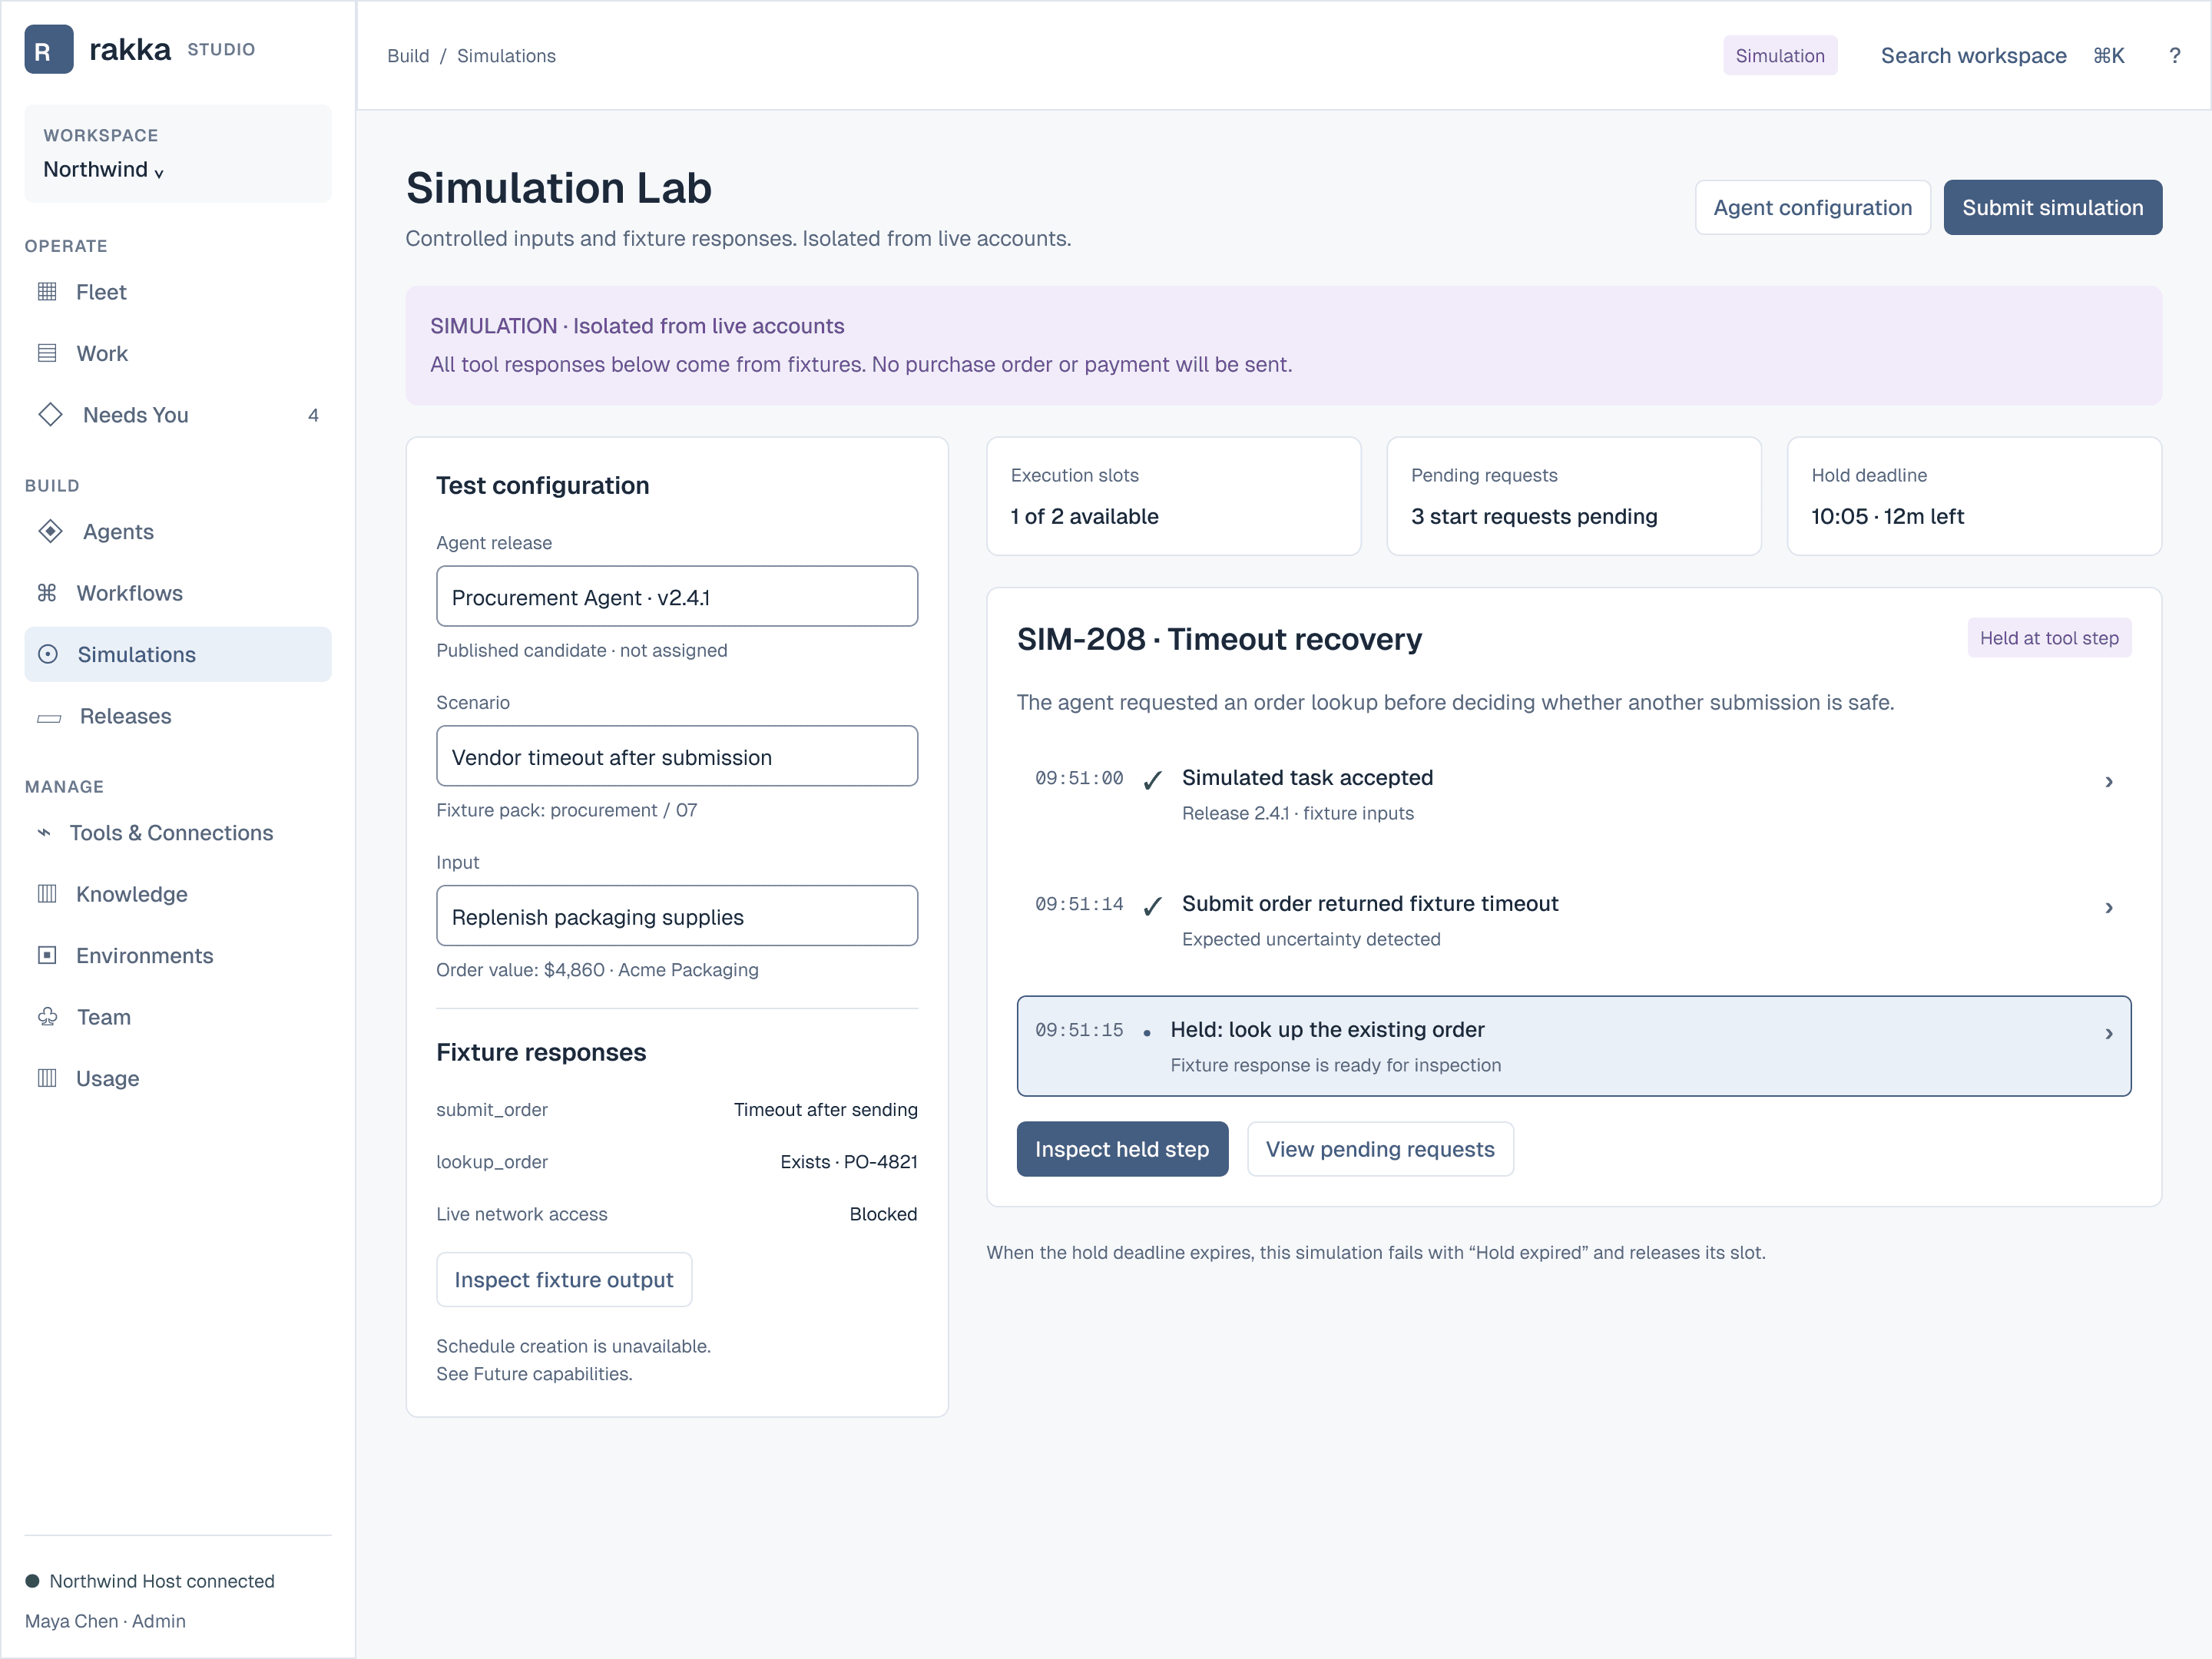Image resolution: width=2212 pixels, height=1659 pixels.
Task: Click the Work list icon
Action: click(x=47, y=353)
